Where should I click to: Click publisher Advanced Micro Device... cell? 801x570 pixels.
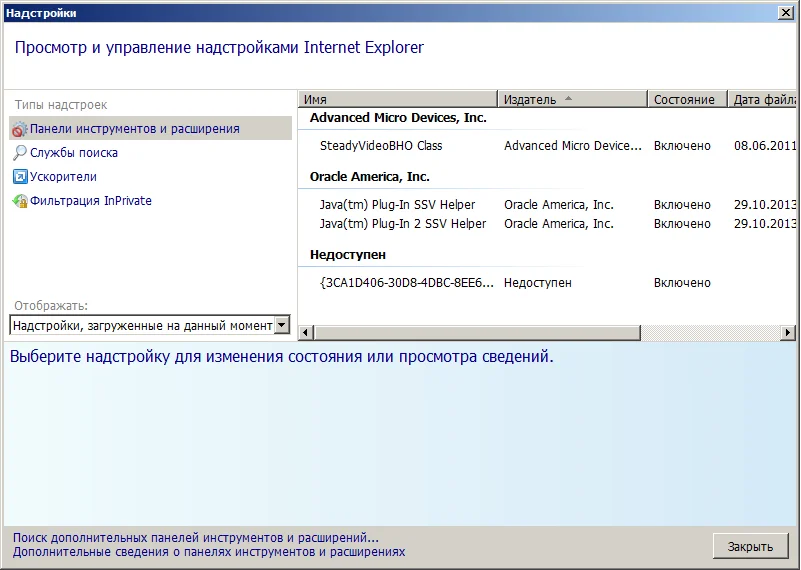point(573,146)
